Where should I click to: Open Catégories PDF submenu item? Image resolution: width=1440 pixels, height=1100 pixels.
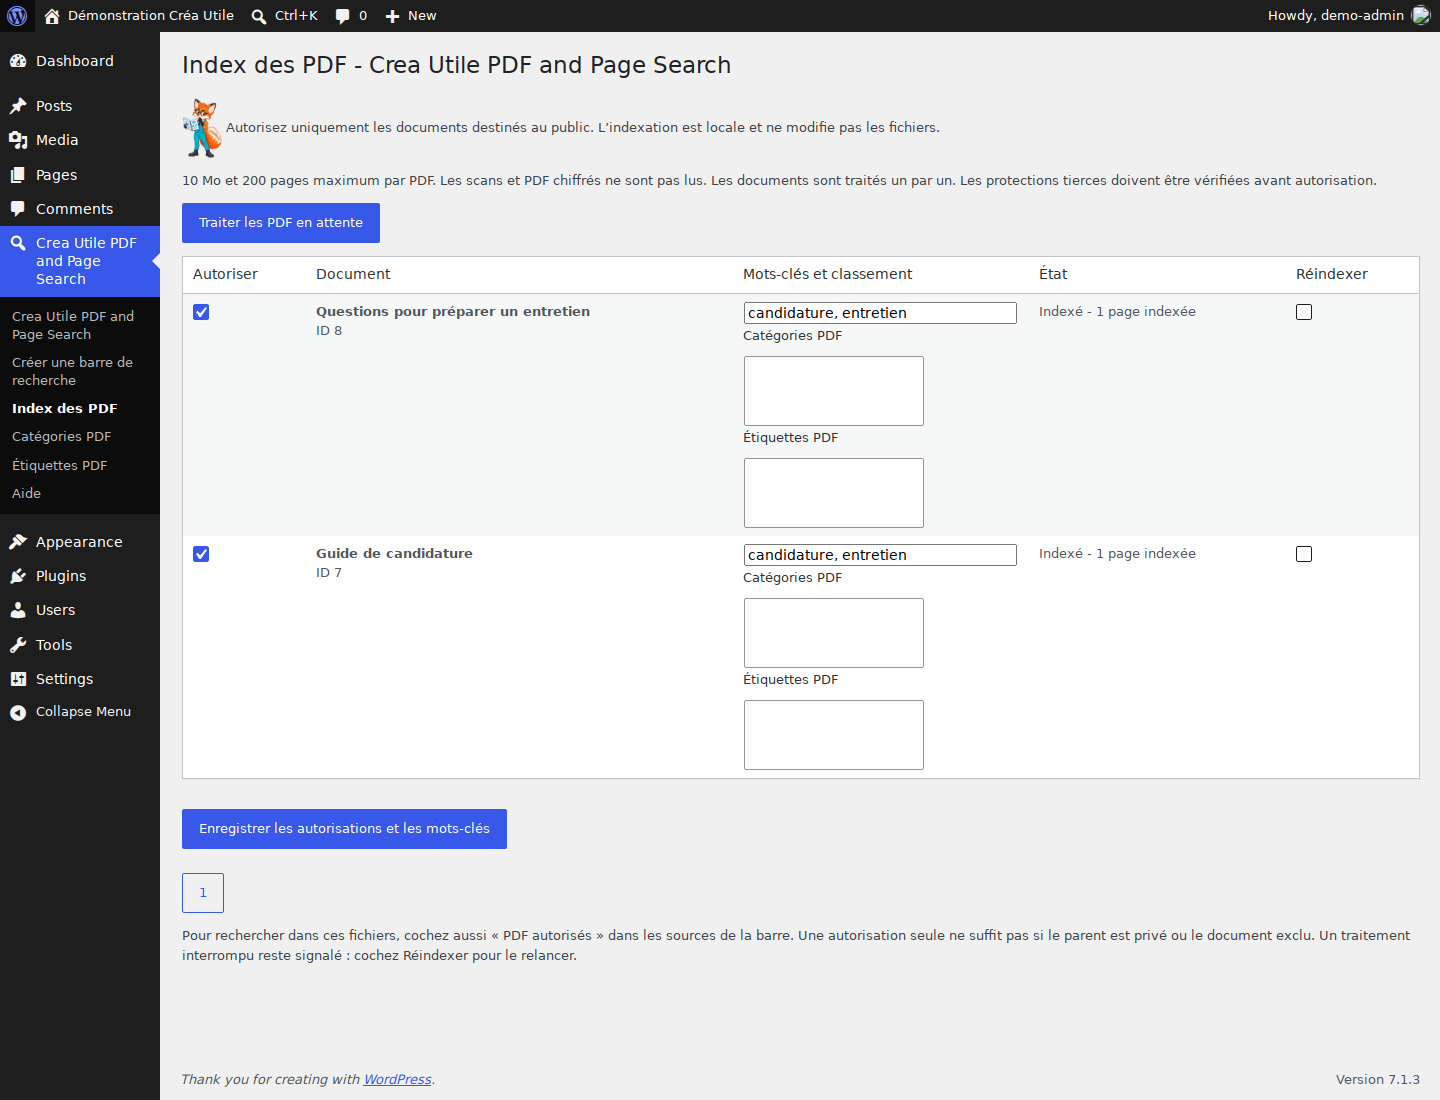[x=80, y=437]
